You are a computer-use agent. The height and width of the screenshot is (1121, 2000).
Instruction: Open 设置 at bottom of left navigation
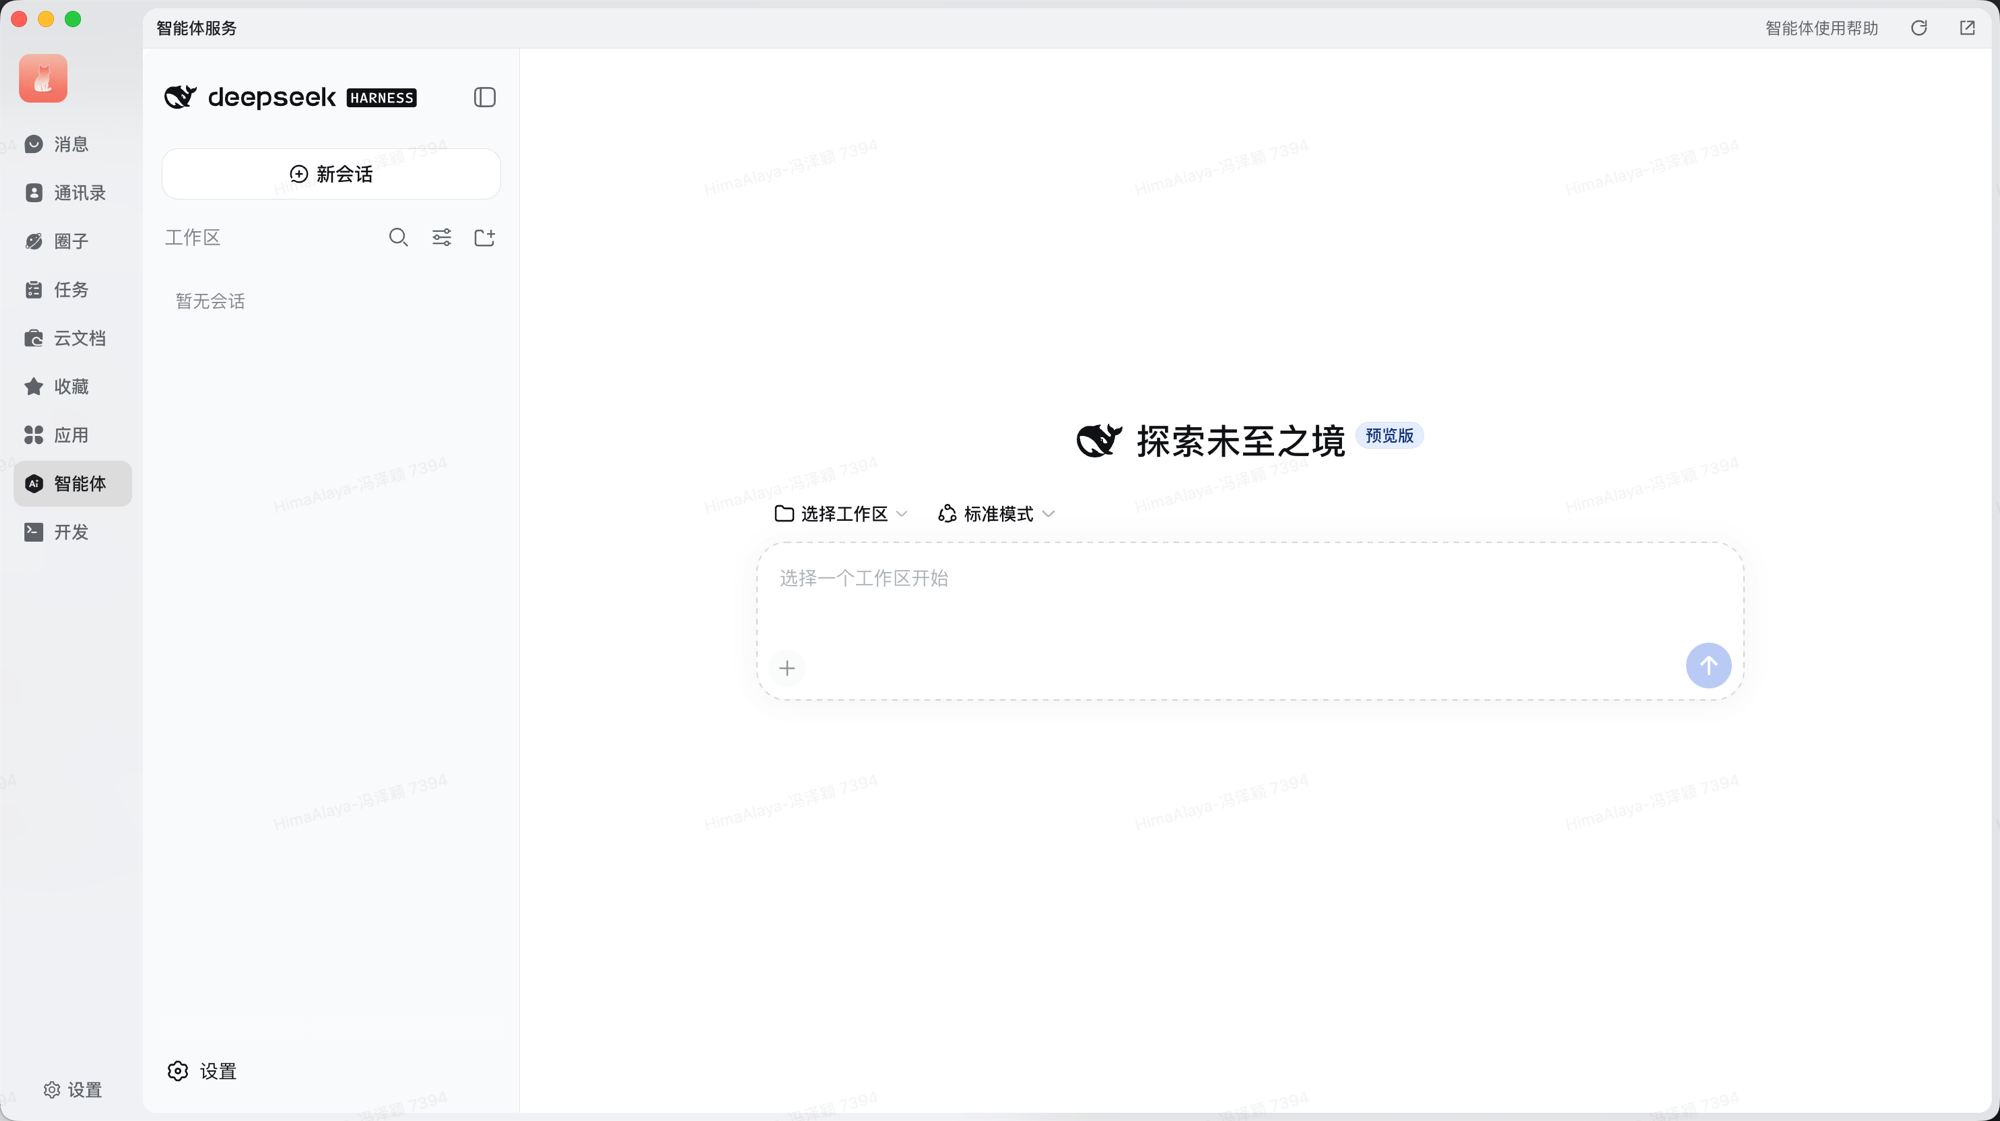coord(73,1090)
